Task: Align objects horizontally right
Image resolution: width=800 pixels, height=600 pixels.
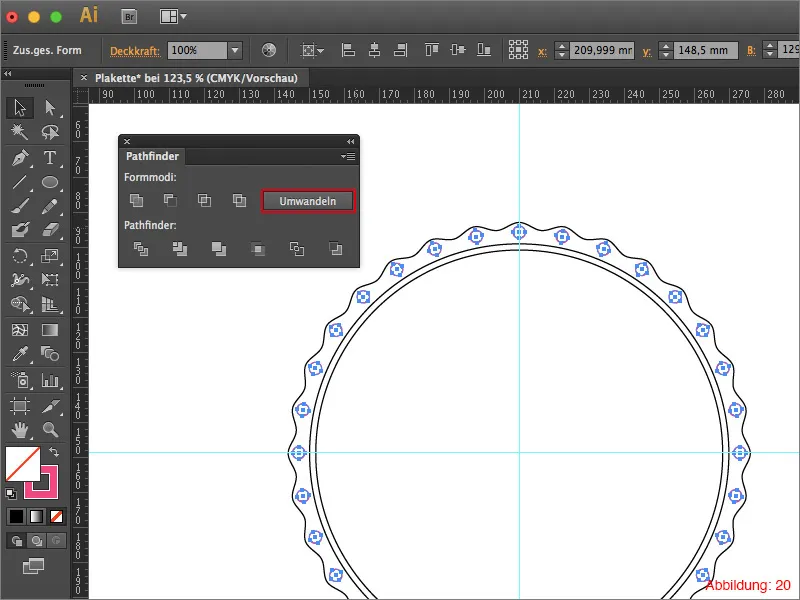Action: tap(401, 50)
